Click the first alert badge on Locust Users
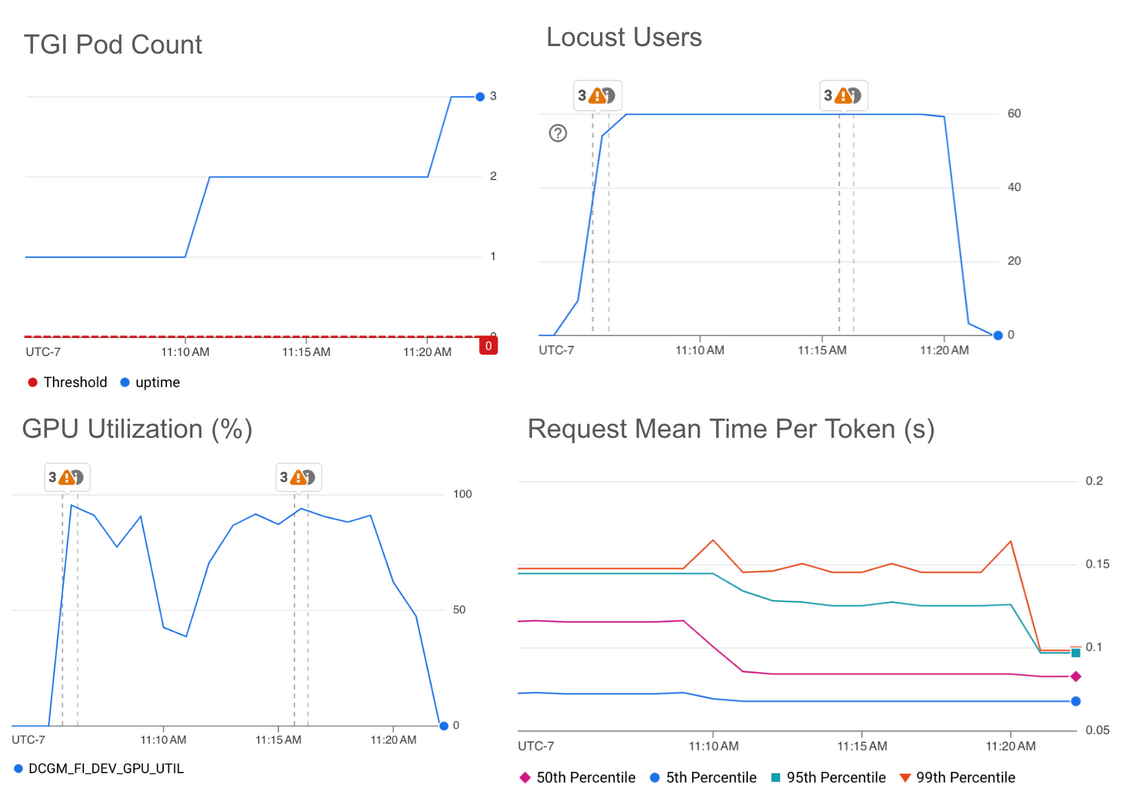 point(597,95)
